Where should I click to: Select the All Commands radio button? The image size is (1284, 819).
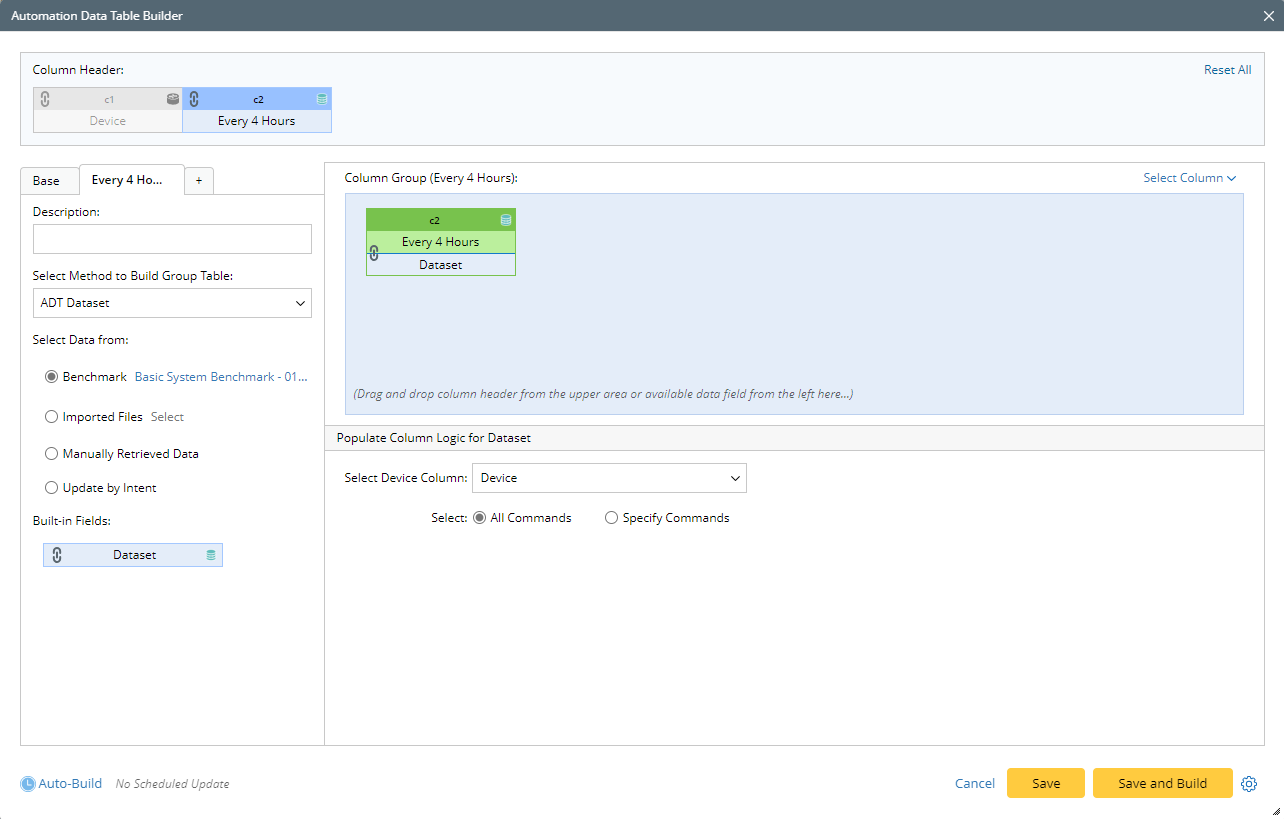click(479, 518)
